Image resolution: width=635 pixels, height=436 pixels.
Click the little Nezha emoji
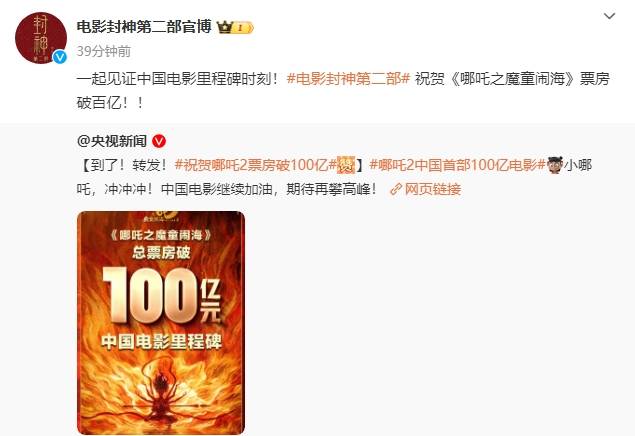[554, 165]
